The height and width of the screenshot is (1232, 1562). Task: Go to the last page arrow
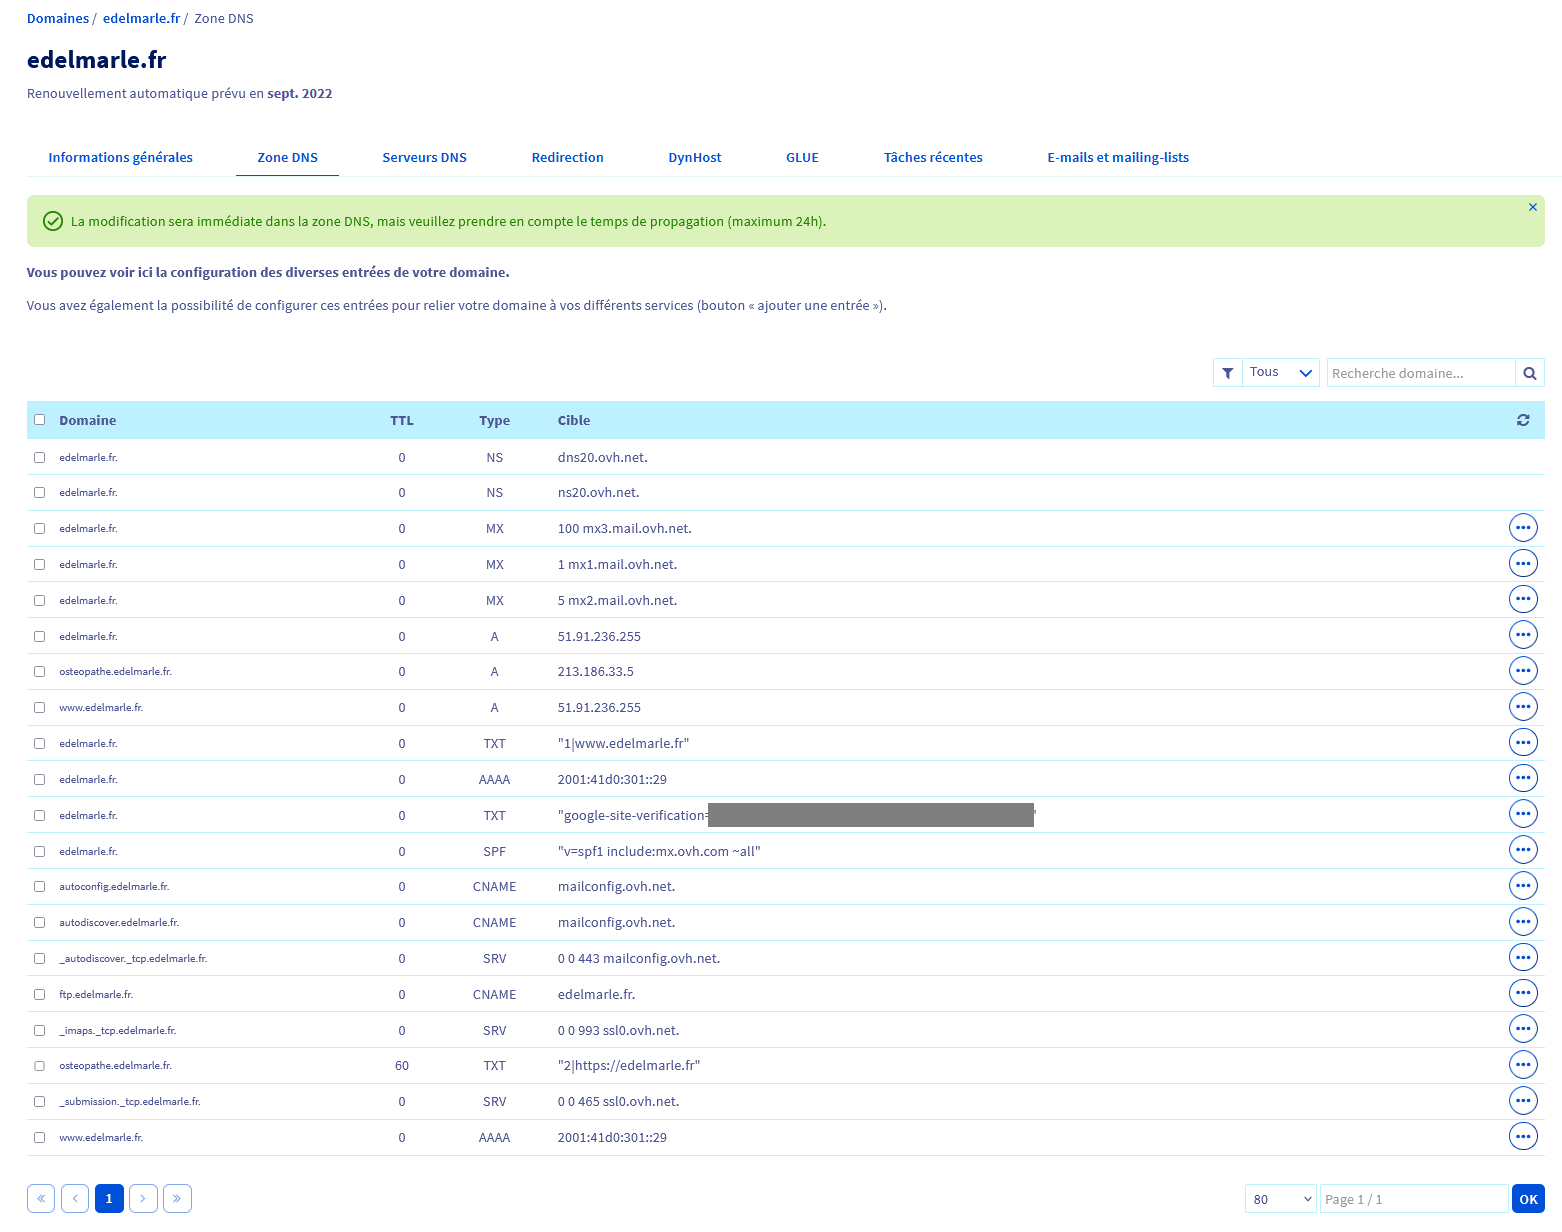[177, 1198]
